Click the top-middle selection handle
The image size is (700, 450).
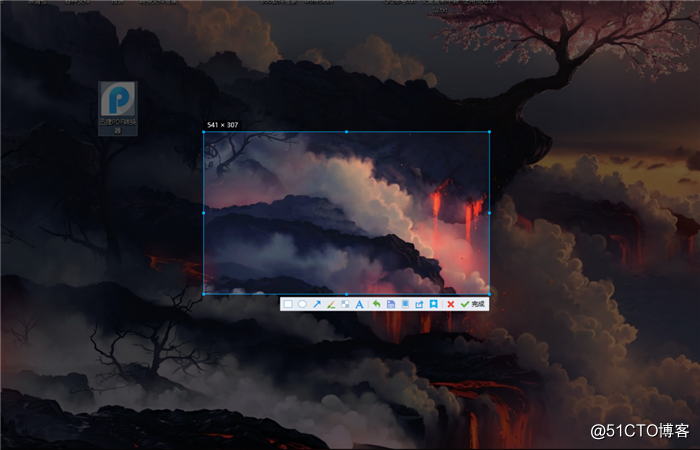(x=346, y=132)
